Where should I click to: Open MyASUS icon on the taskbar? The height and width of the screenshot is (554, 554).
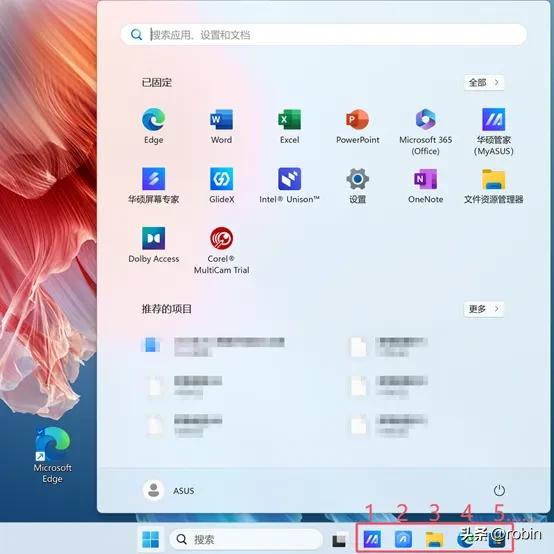pyautogui.click(x=372, y=539)
